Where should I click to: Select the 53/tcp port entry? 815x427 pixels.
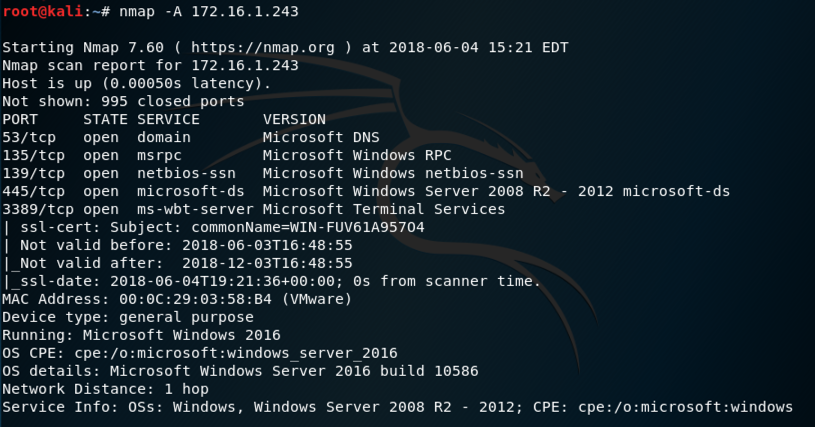point(27,137)
